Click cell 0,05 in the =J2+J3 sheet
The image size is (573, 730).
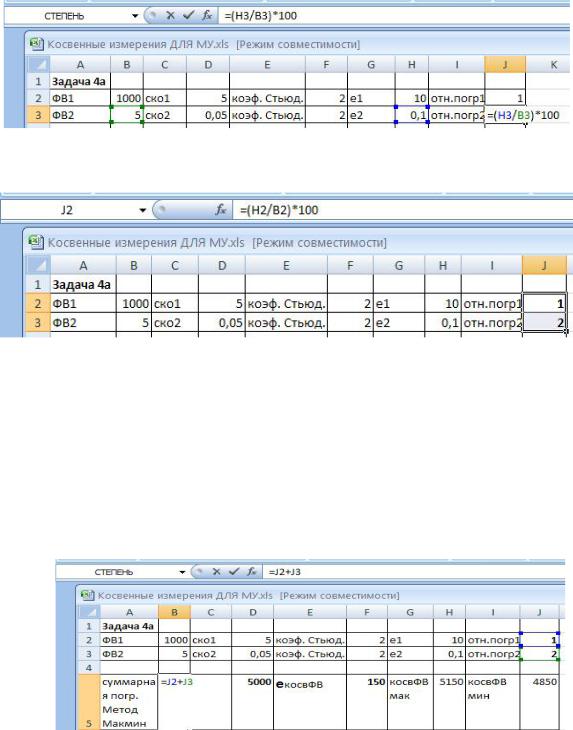253,654
